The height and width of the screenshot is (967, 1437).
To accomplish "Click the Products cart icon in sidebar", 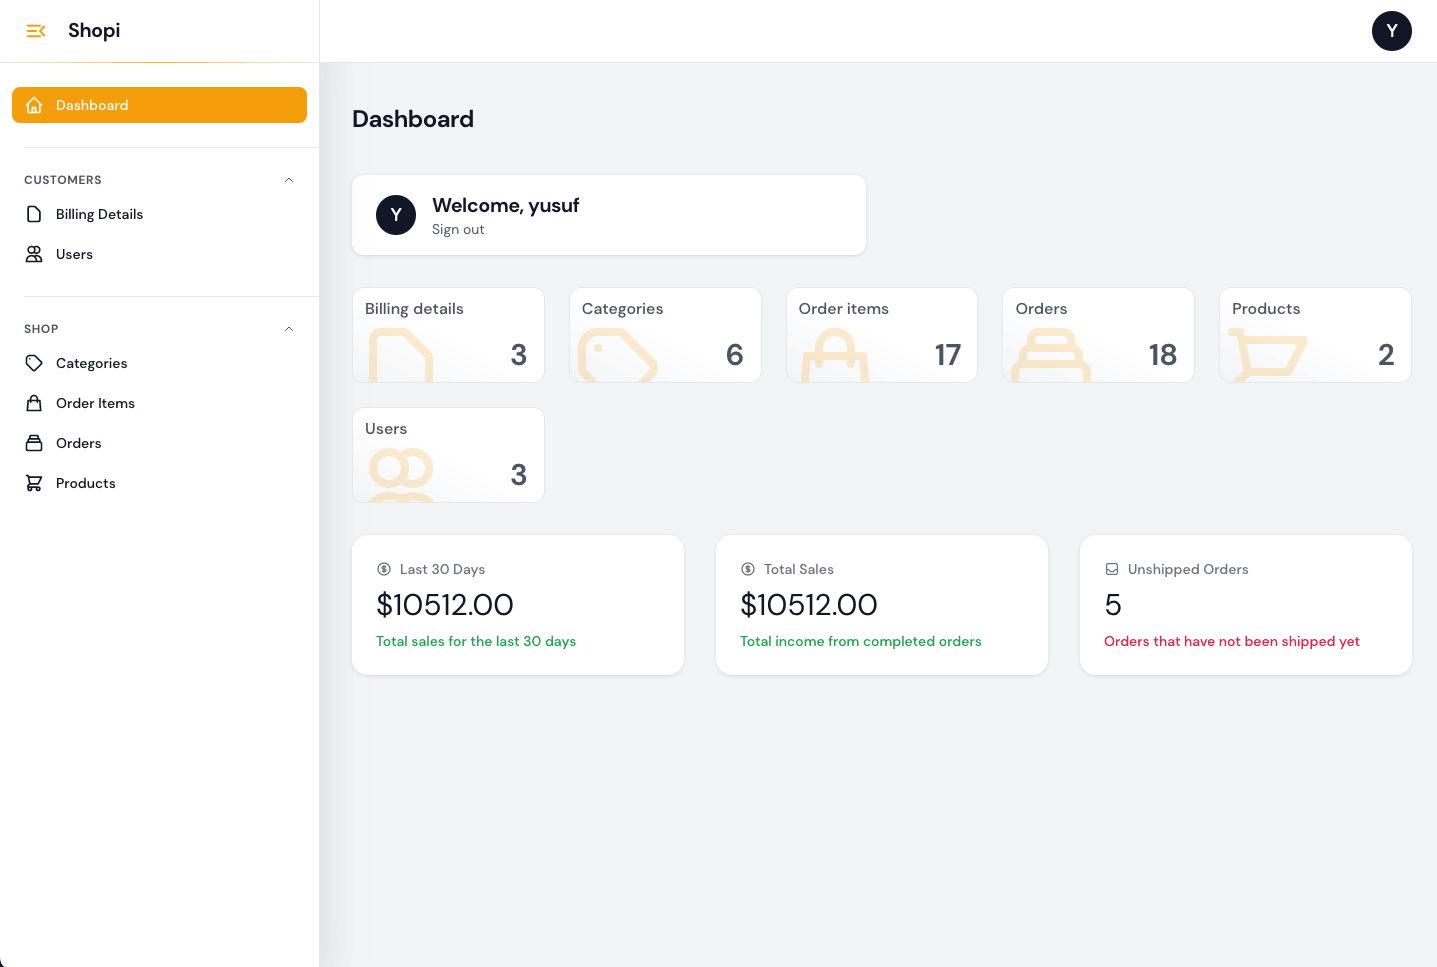I will tap(34, 483).
